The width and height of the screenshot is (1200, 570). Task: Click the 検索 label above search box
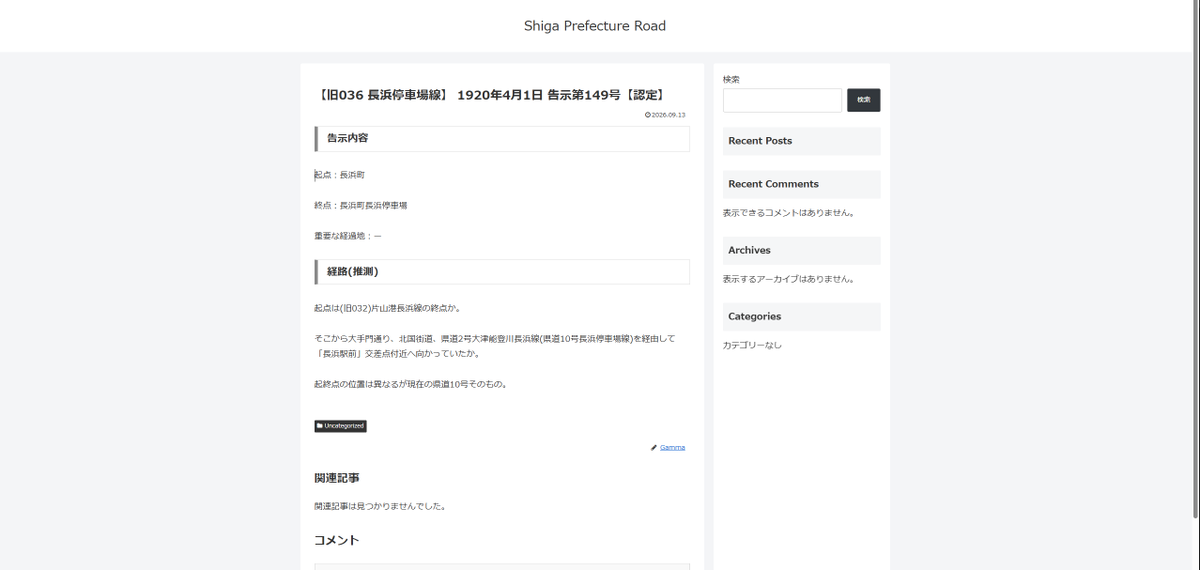[731, 79]
